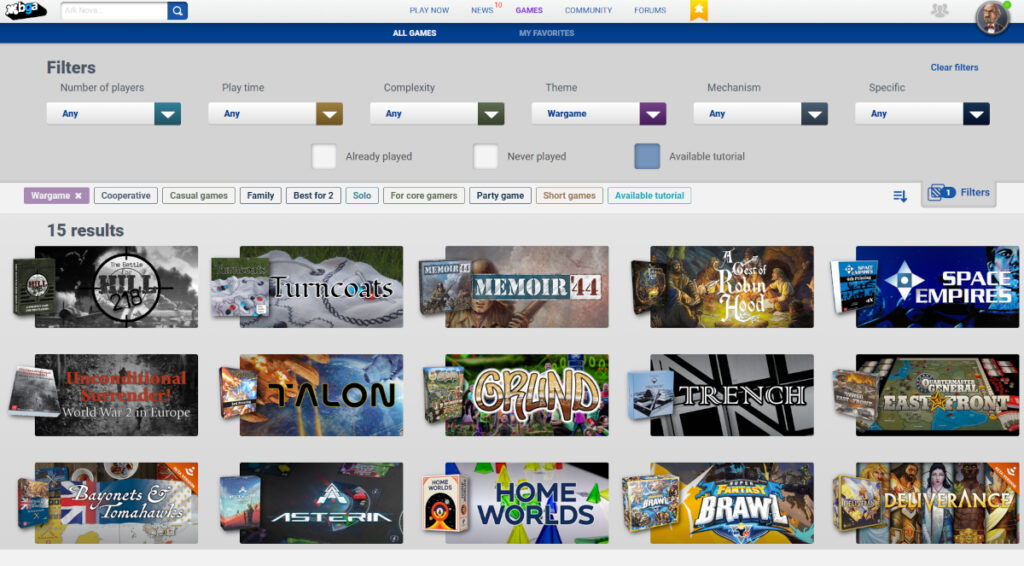
Task: Expand the Complexity dropdown
Action: pos(490,114)
